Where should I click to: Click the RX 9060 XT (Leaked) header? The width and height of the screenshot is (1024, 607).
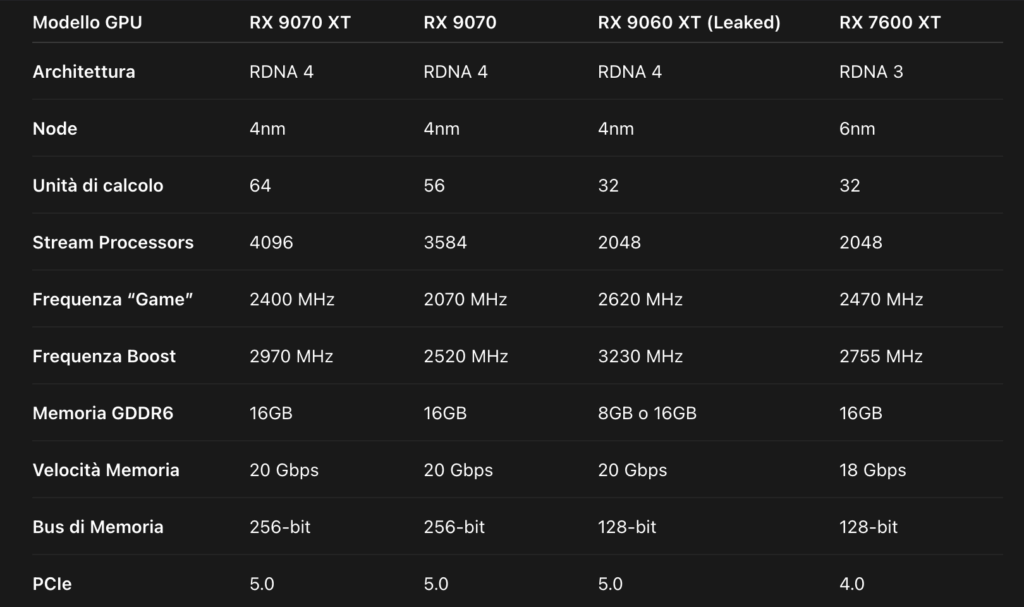click(689, 23)
